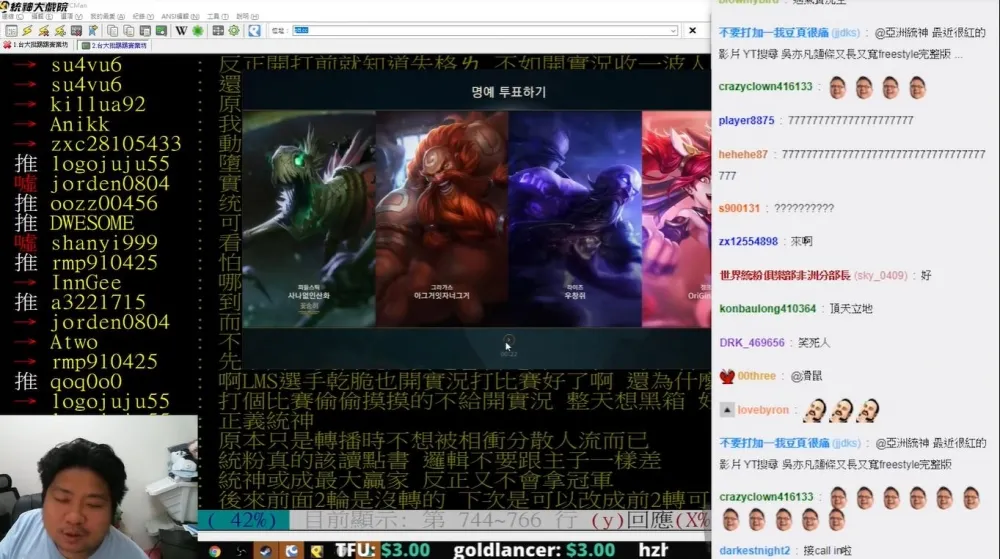Click the black W icon in toolbar
This screenshot has height=559, width=1000.
(x=181, y=31)
